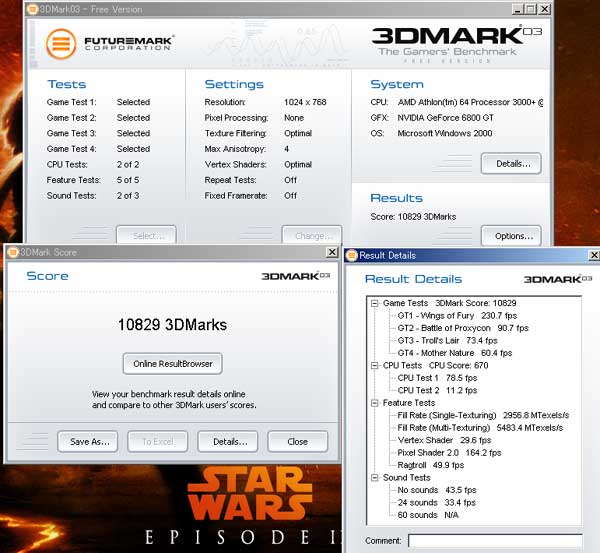Select GT3 - Troll's Lair row
The height and width of the screenshot is (553, 600).
[x=447, y=341]
